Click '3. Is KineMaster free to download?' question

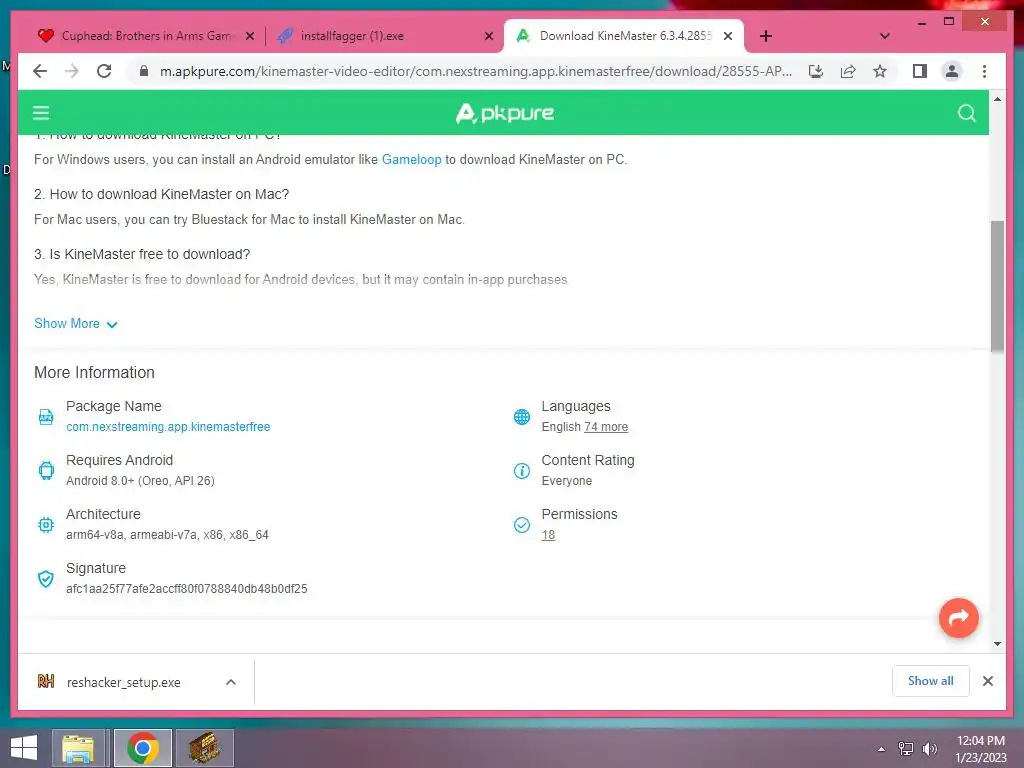pyautogui.click(x=142, y=254)
